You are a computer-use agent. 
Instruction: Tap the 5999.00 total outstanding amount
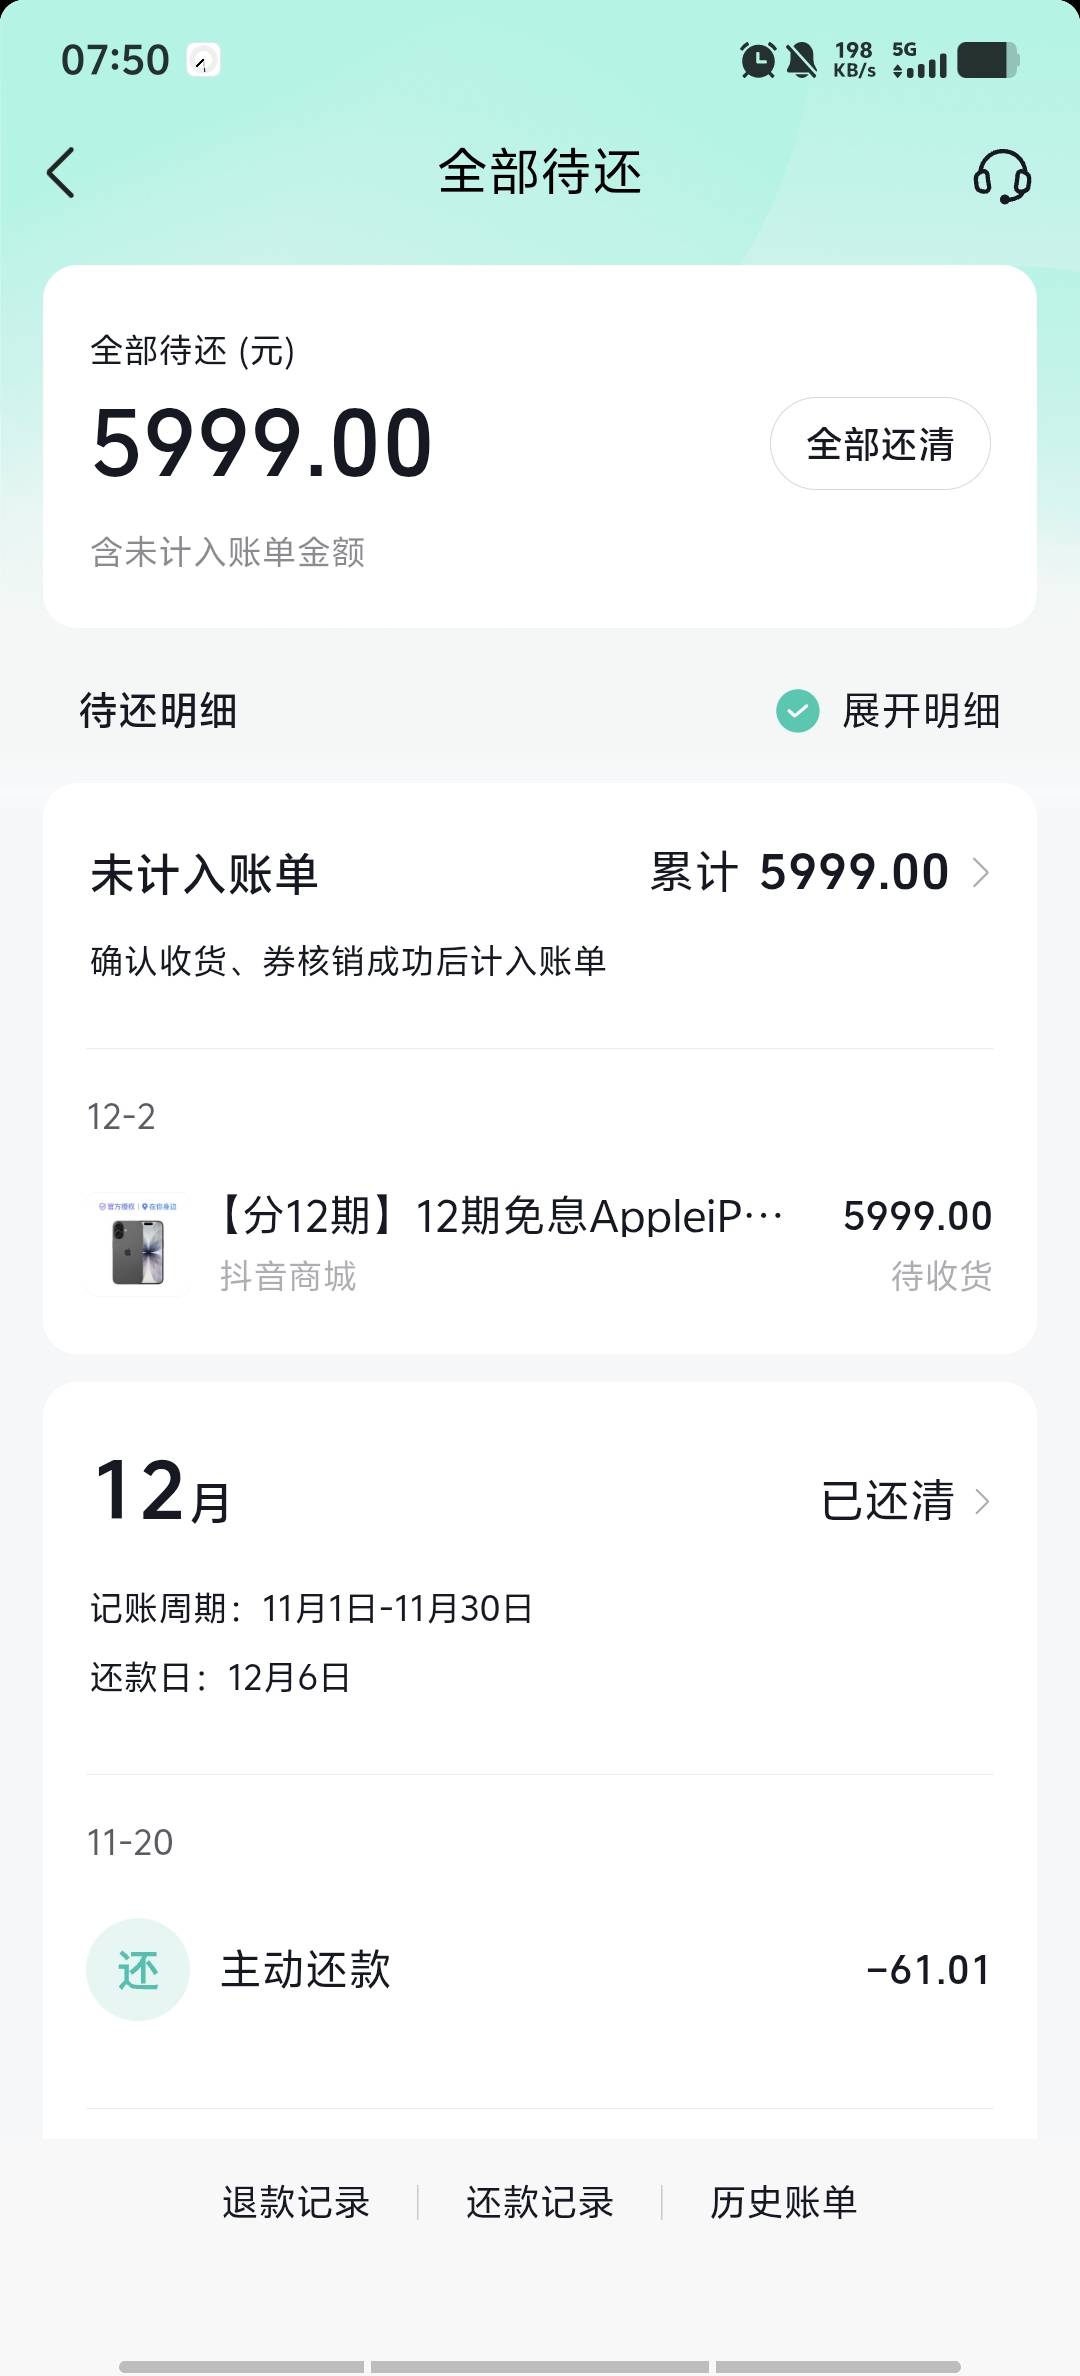(262, 443)
